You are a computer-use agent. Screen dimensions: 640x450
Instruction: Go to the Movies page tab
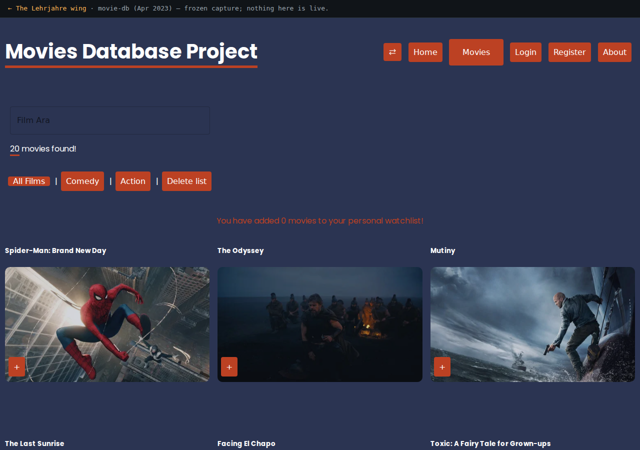point(476,52)
